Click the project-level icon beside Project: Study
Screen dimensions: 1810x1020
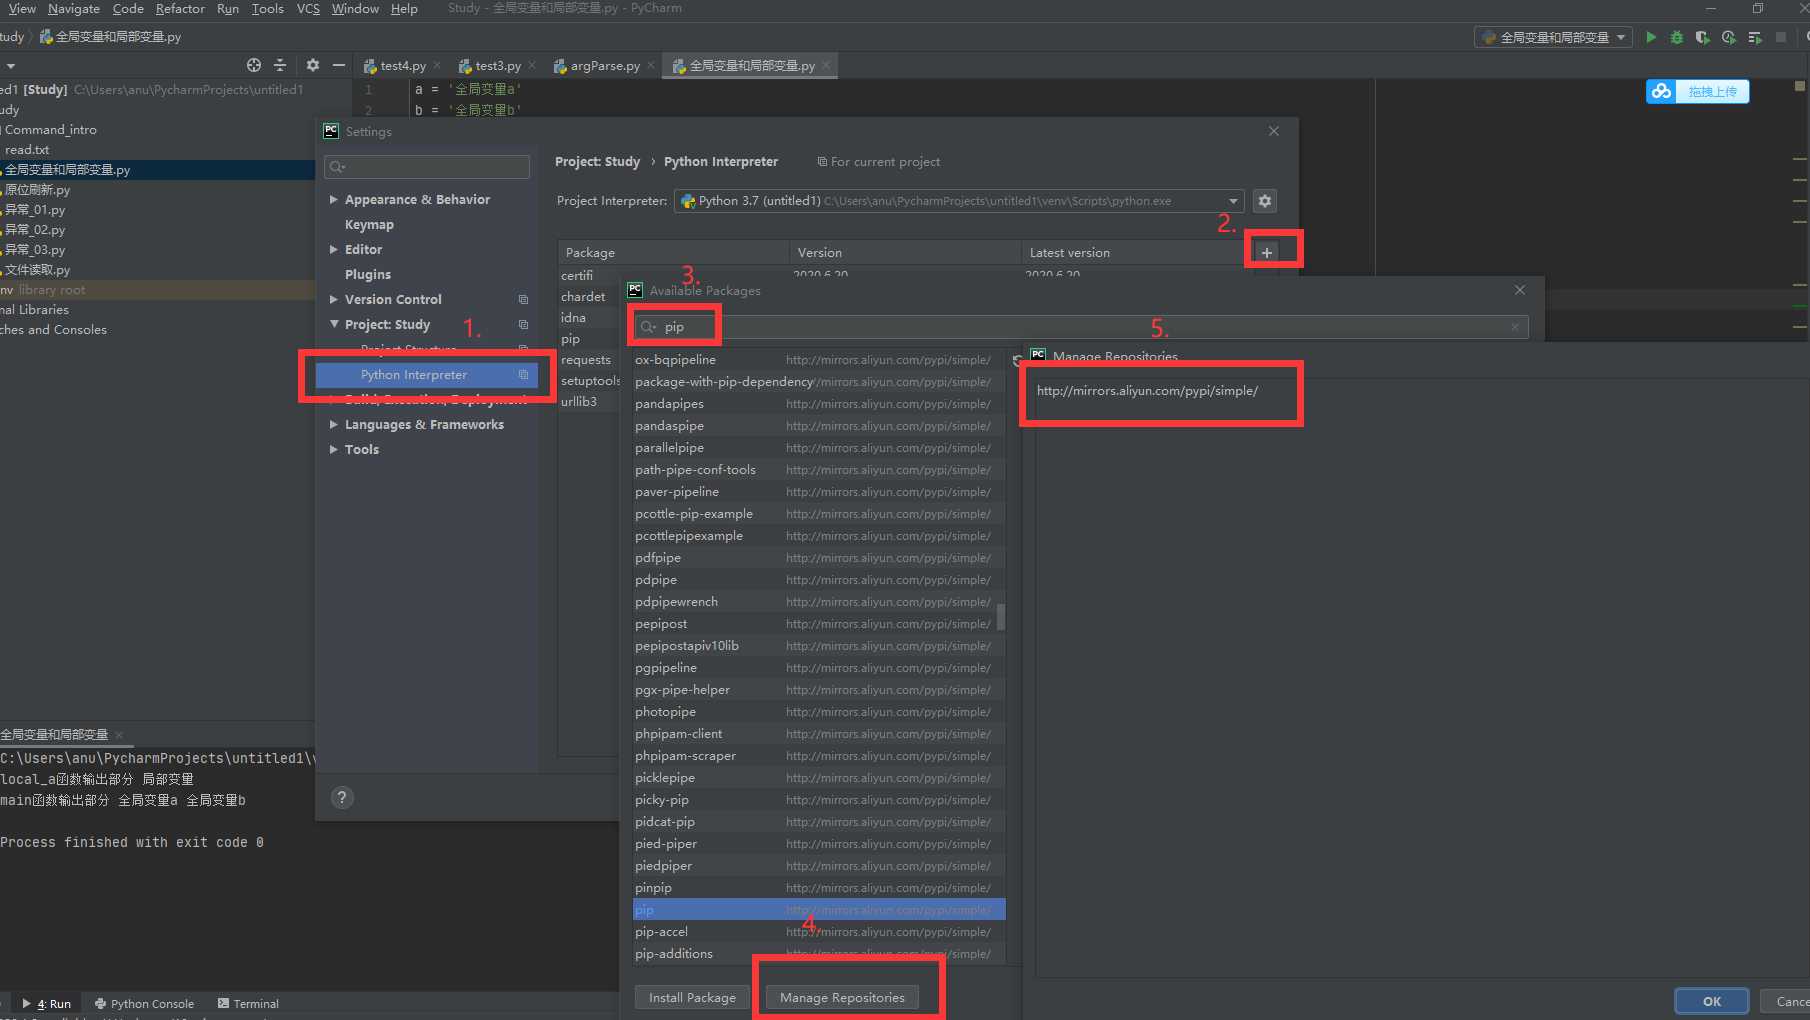pyautogui.click(x=523, y=324)
